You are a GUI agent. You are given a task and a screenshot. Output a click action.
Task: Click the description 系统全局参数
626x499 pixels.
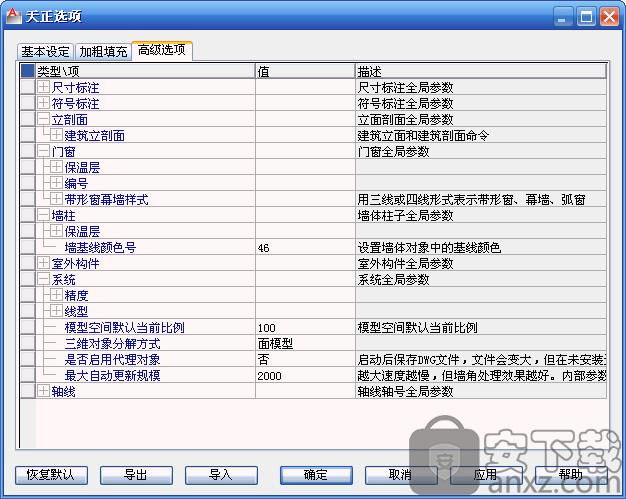click(393, 279)
